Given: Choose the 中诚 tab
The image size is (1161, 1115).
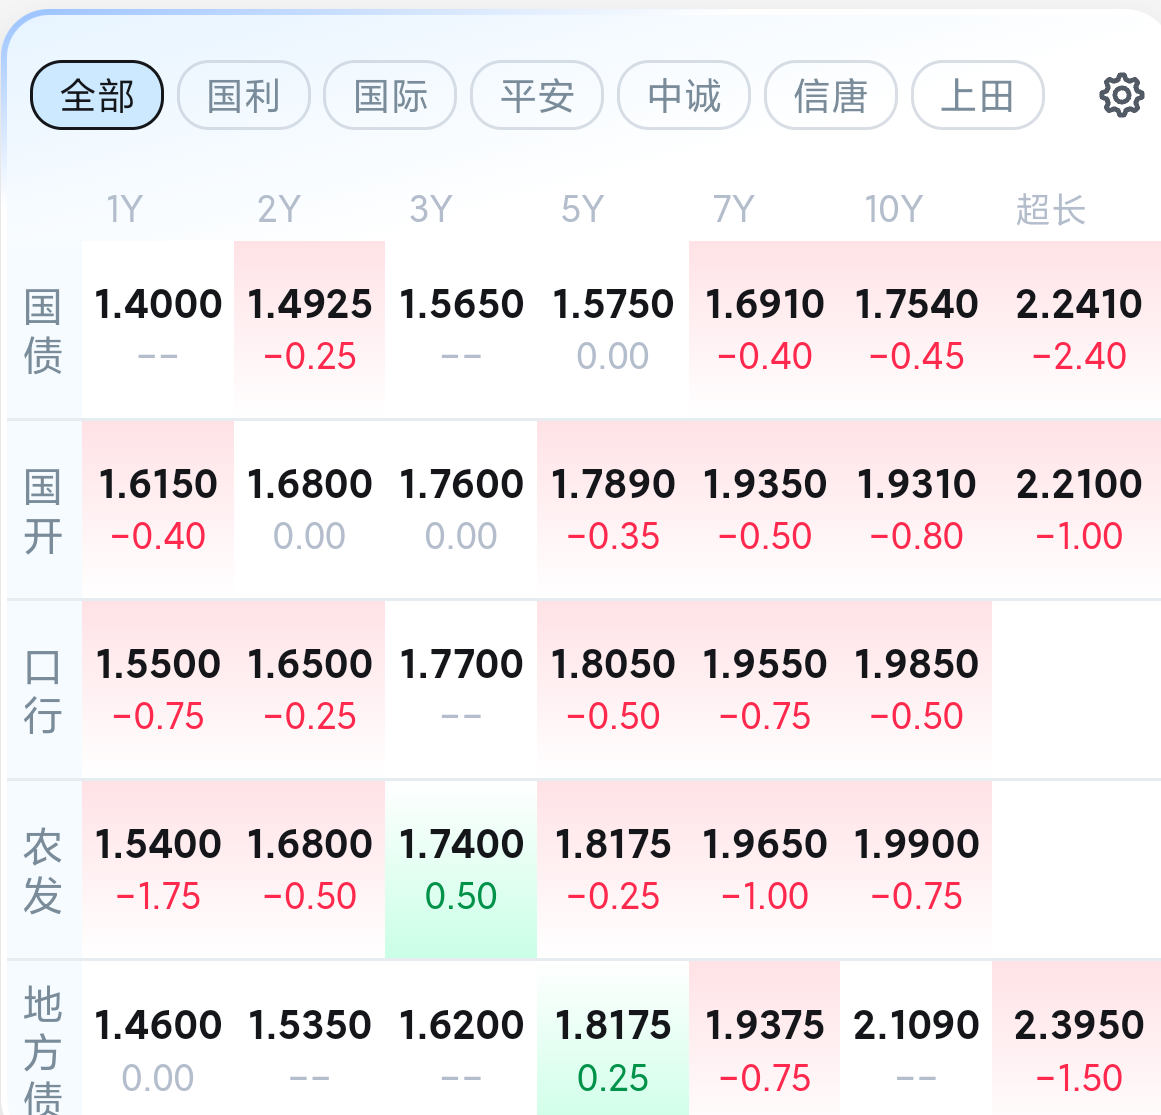Looking at the screenshot, I should point(684,96).
